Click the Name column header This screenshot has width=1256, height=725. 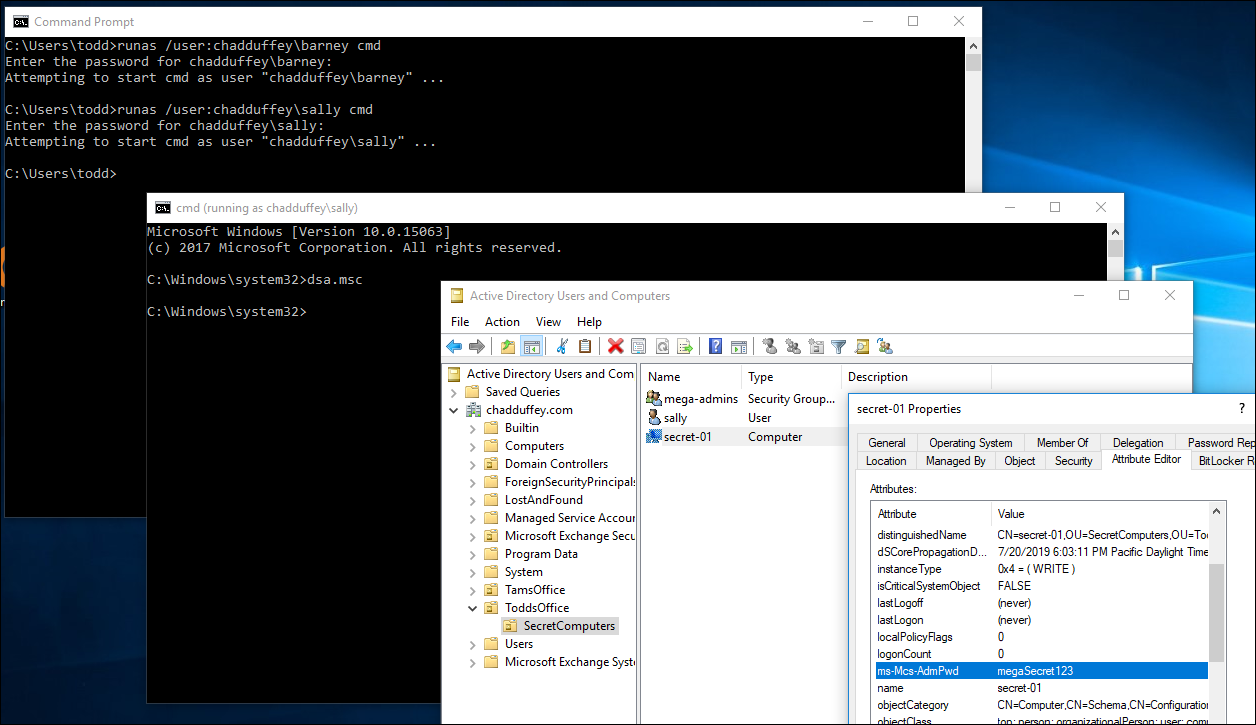691,377
